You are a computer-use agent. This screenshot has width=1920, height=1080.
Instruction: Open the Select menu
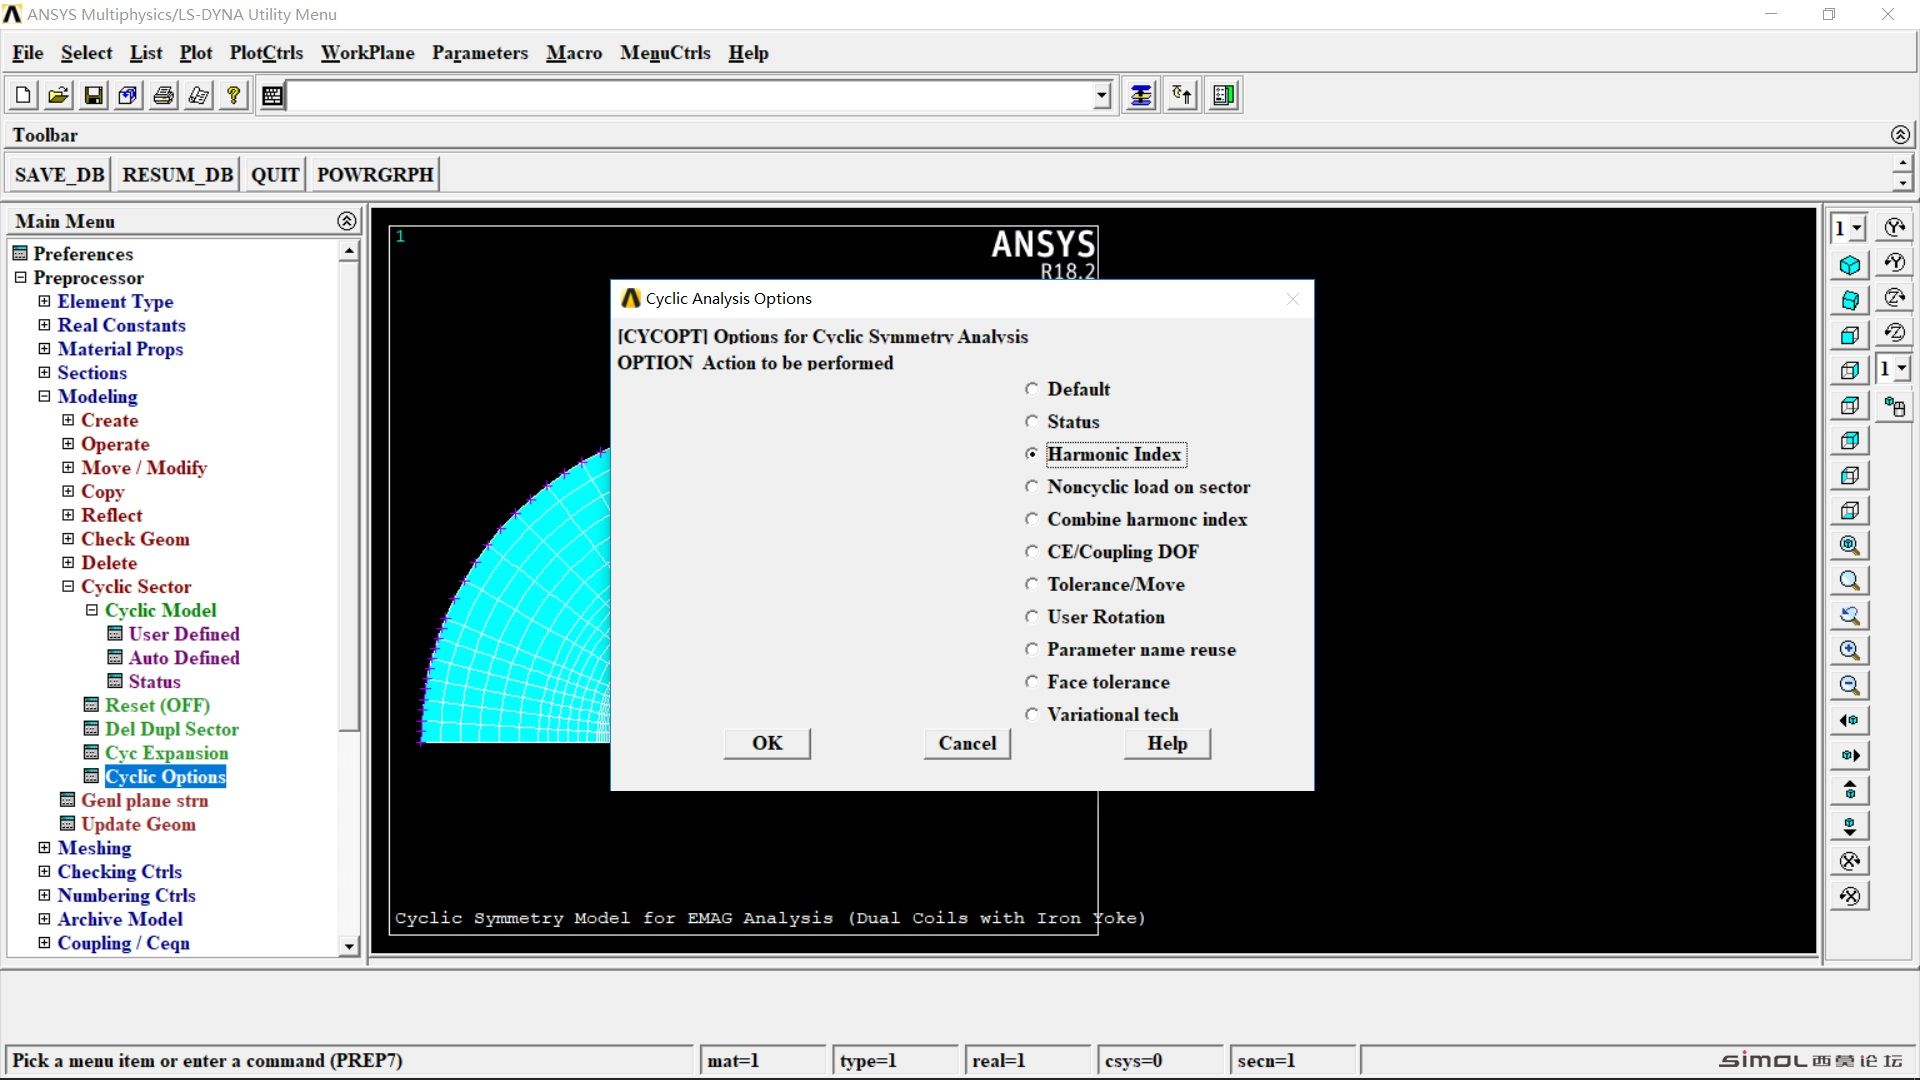point(86,53)
